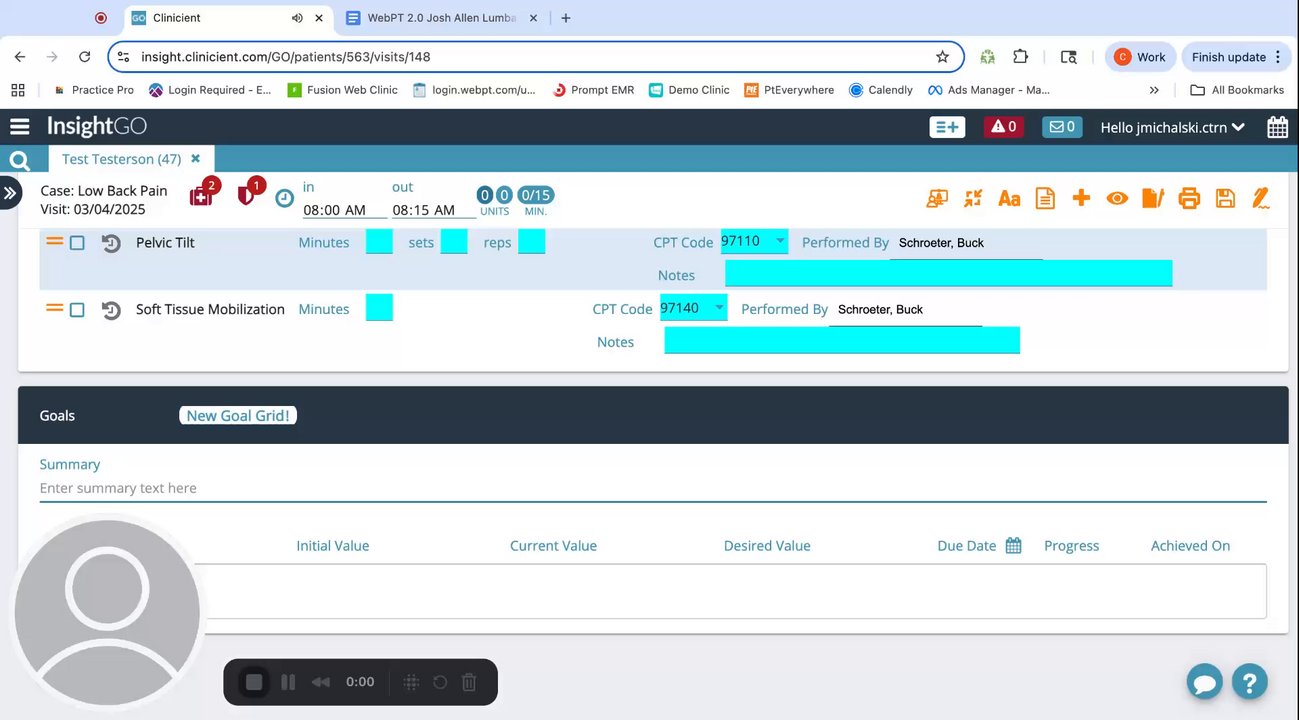Click the New Goal Grid! button
This screenshot has width=1299, height=720.
[x=238, y=415]
